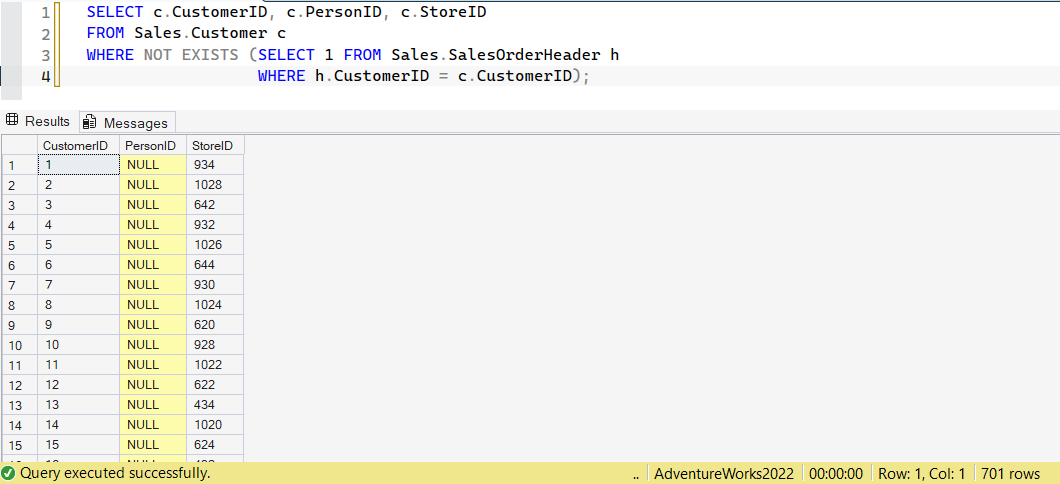This screenshot has width=1060, height=484.
Task: Select row header number 15
Action: pyautogui.click(x=19, y=445)
